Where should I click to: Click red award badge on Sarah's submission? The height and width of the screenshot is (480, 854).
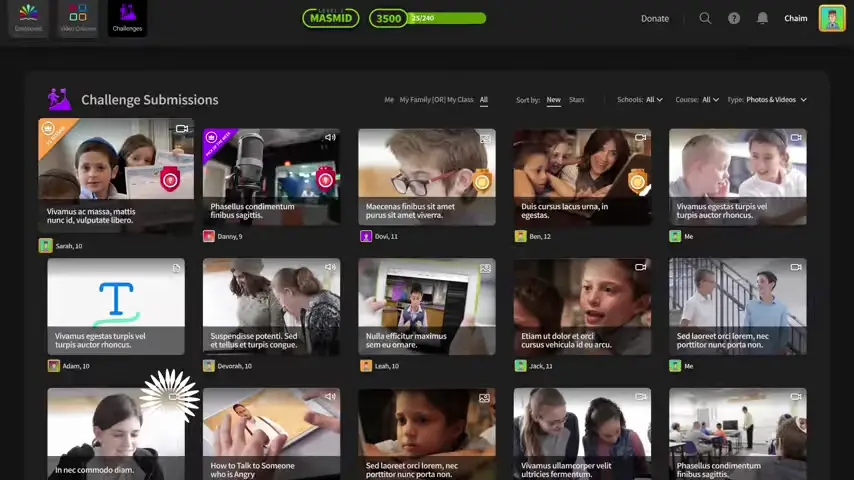(x=170, y=179)
